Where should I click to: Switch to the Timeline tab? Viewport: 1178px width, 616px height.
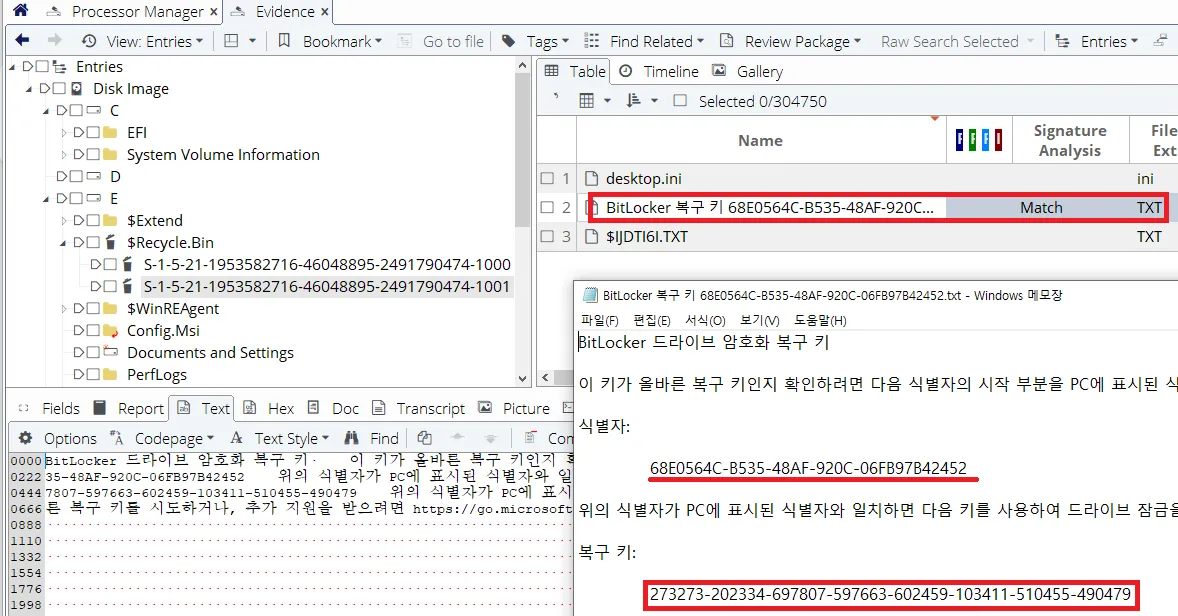tap(659, 71)
